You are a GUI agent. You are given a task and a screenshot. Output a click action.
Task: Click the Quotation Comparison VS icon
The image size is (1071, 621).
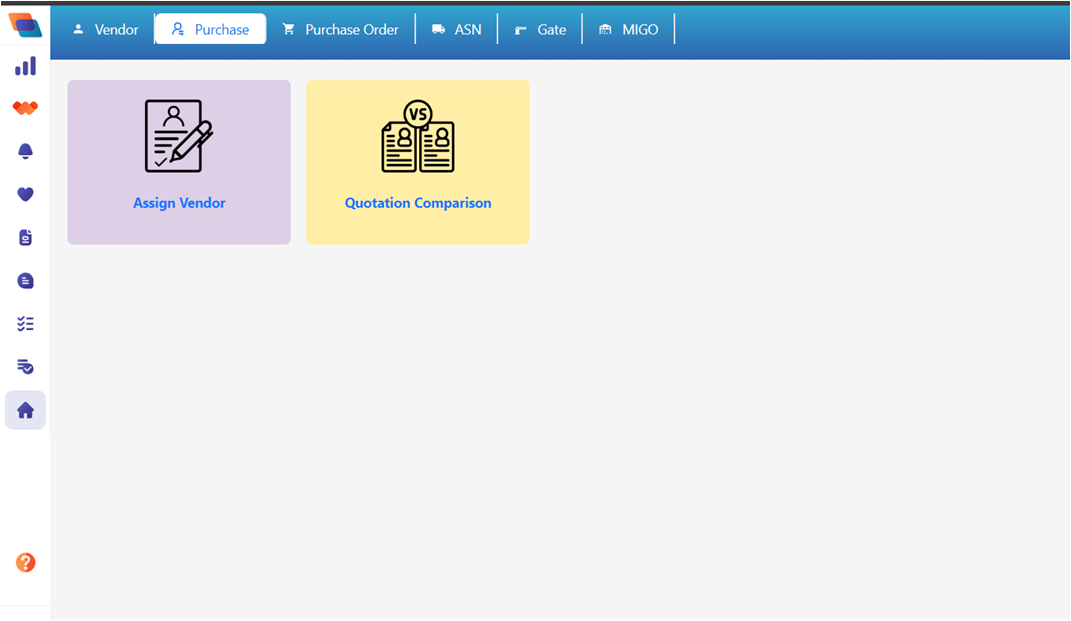(x=418, y=136)
